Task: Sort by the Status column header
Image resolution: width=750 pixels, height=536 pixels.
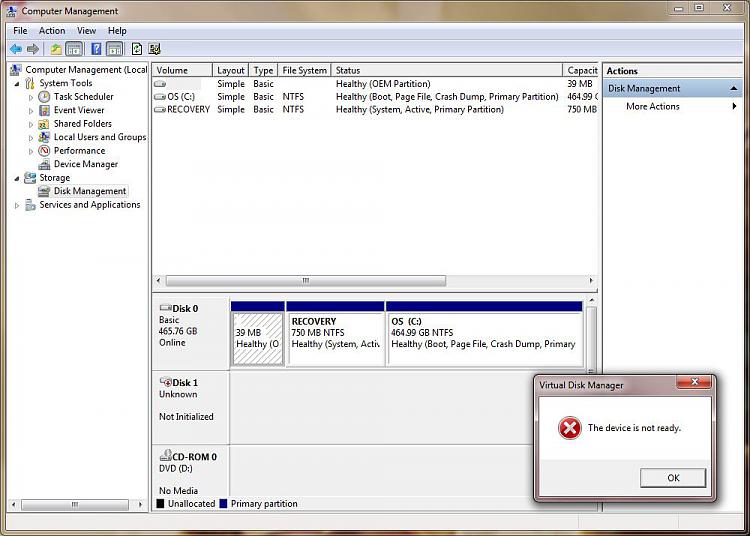Action: (447, 70)
